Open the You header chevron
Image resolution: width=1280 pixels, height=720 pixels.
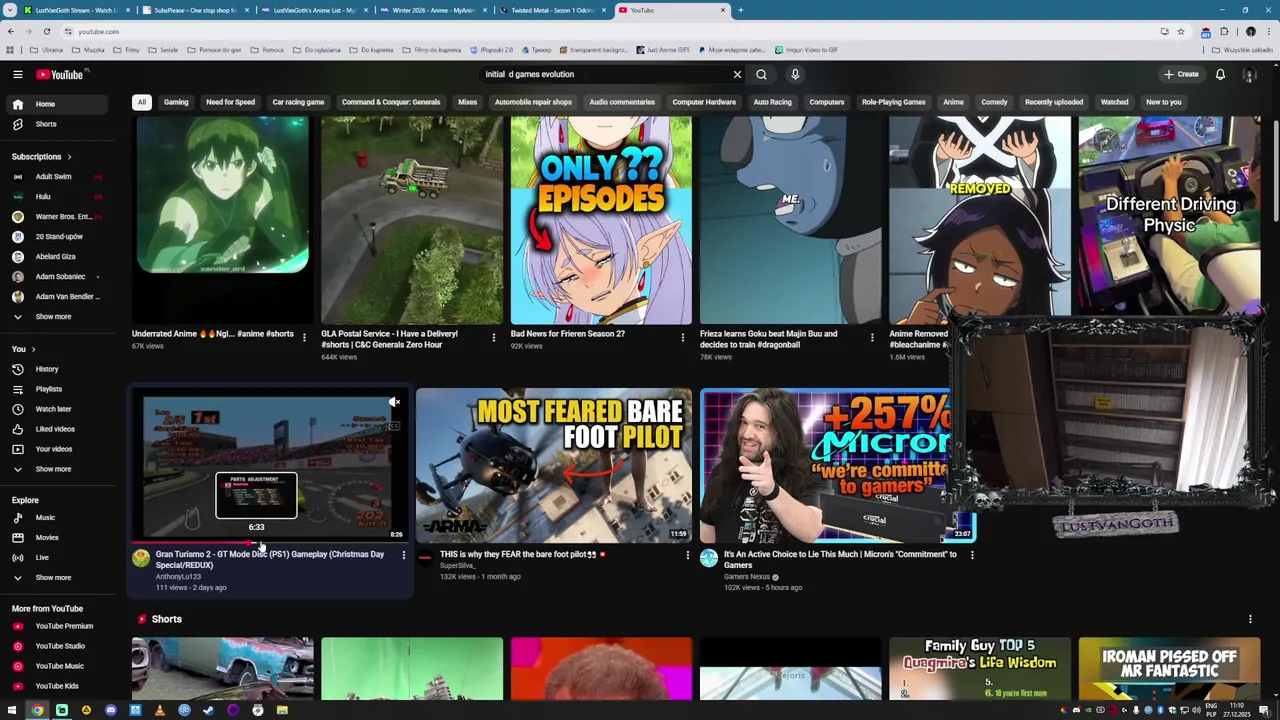pos(33,349)
